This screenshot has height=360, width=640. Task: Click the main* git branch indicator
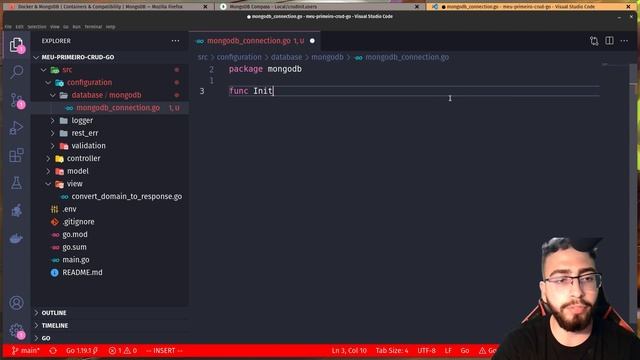[25, 351]
